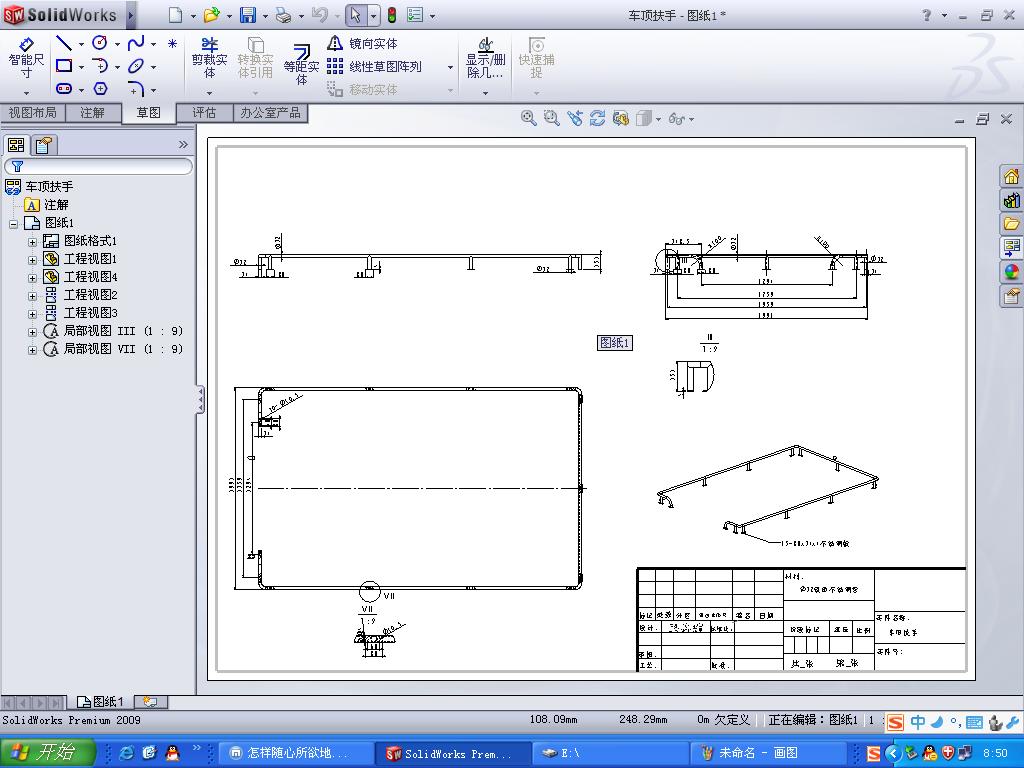Open Design Library icon in task pane
This screenshot has width=1024, height=768.
click(1011, 200)
